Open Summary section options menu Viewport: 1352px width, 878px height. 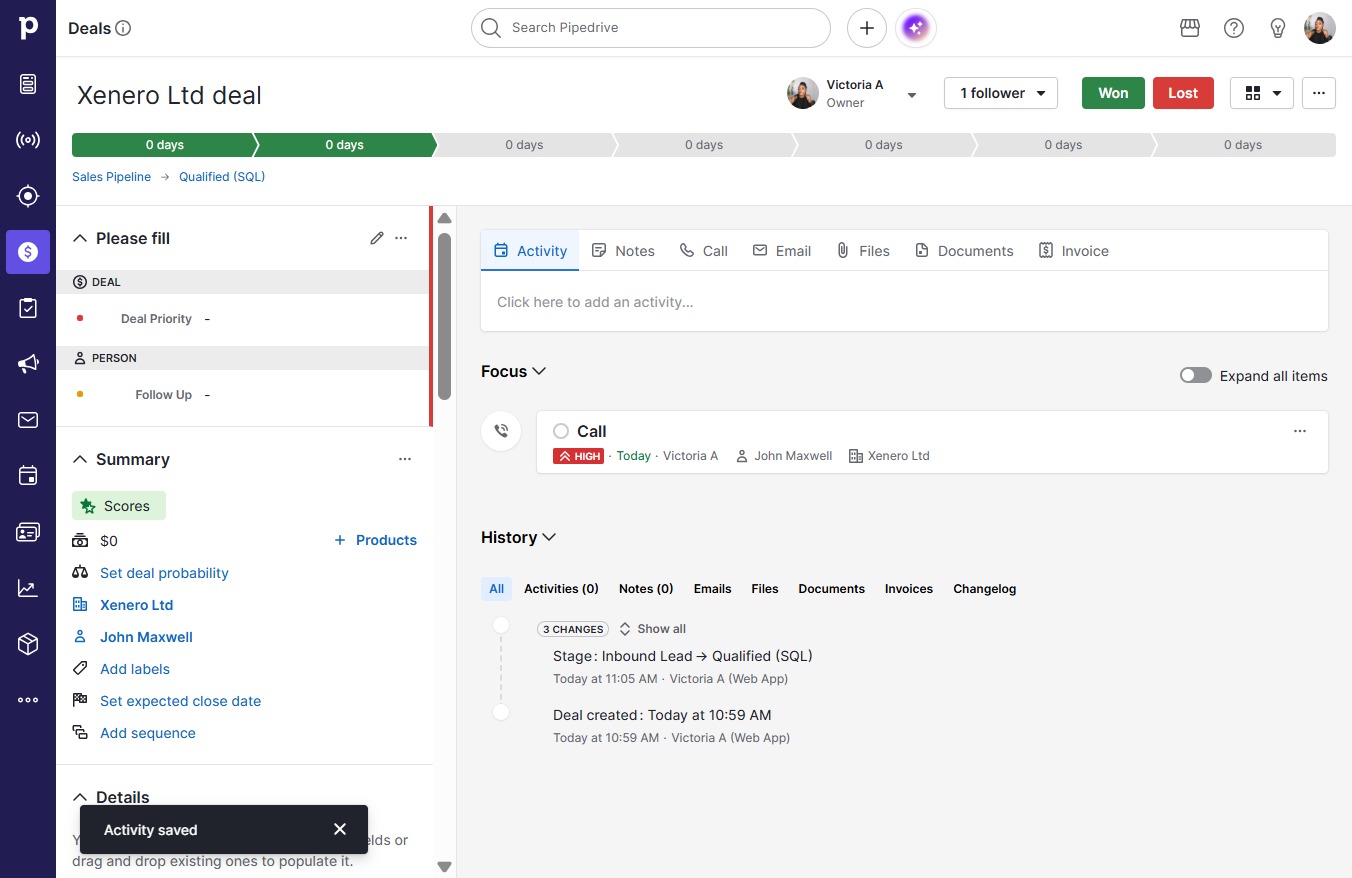tap(405, 459)
